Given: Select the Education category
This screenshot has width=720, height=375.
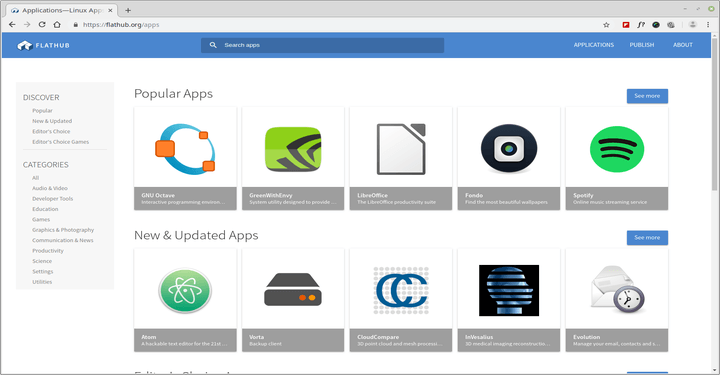Looking at the screenshot, I should pos(45,209).
